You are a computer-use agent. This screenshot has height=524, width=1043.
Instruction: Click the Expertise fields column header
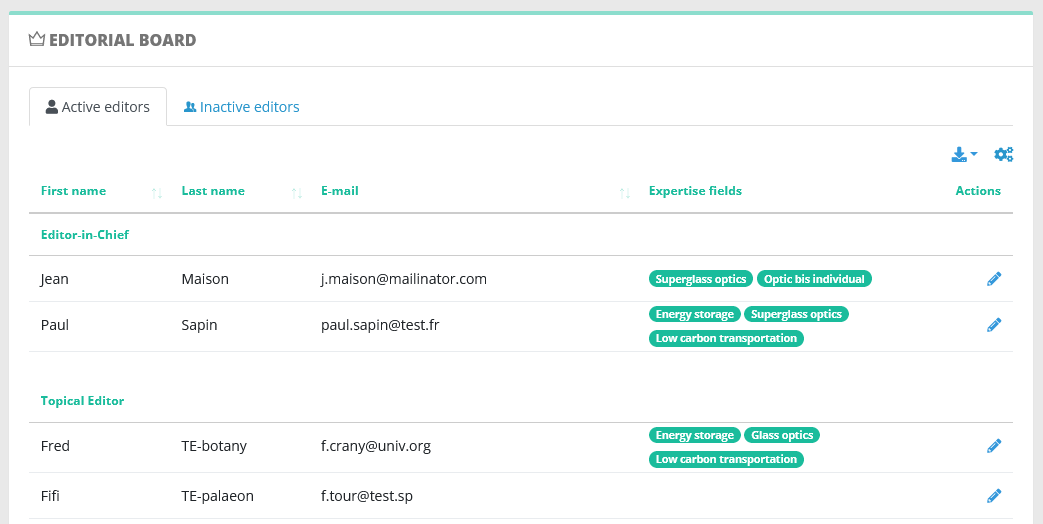click(695, 191)
